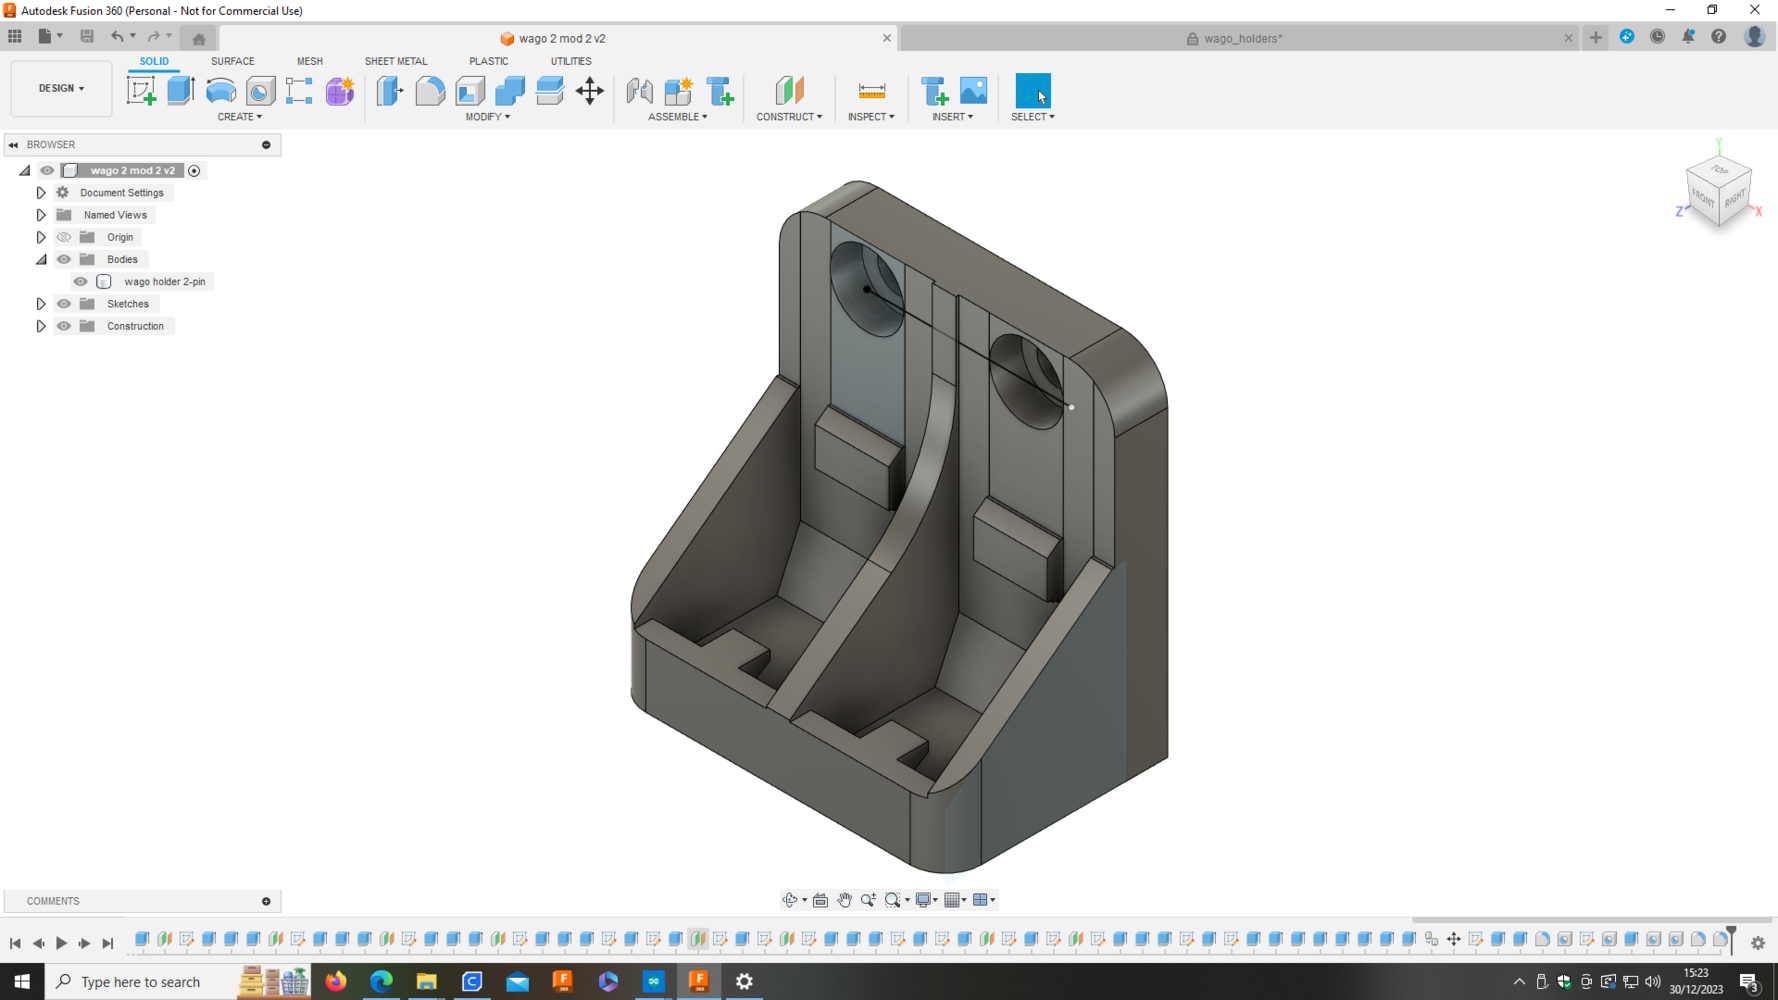Switch to the SHEET METAL tab
The image size is (1778, 1000).
click(396, 61)
